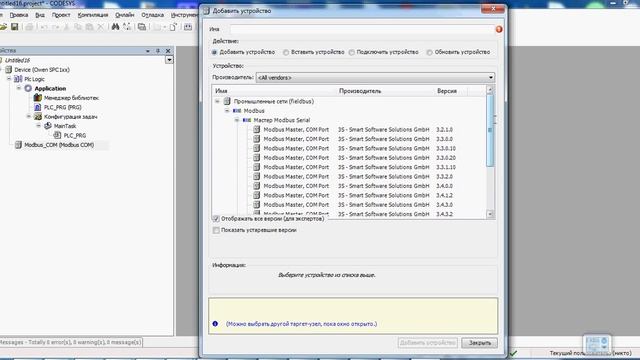The width and height of the screenshot is (640, 360).
Task: Click the Find and Replace toolbar icon
Action: point(127,27)
